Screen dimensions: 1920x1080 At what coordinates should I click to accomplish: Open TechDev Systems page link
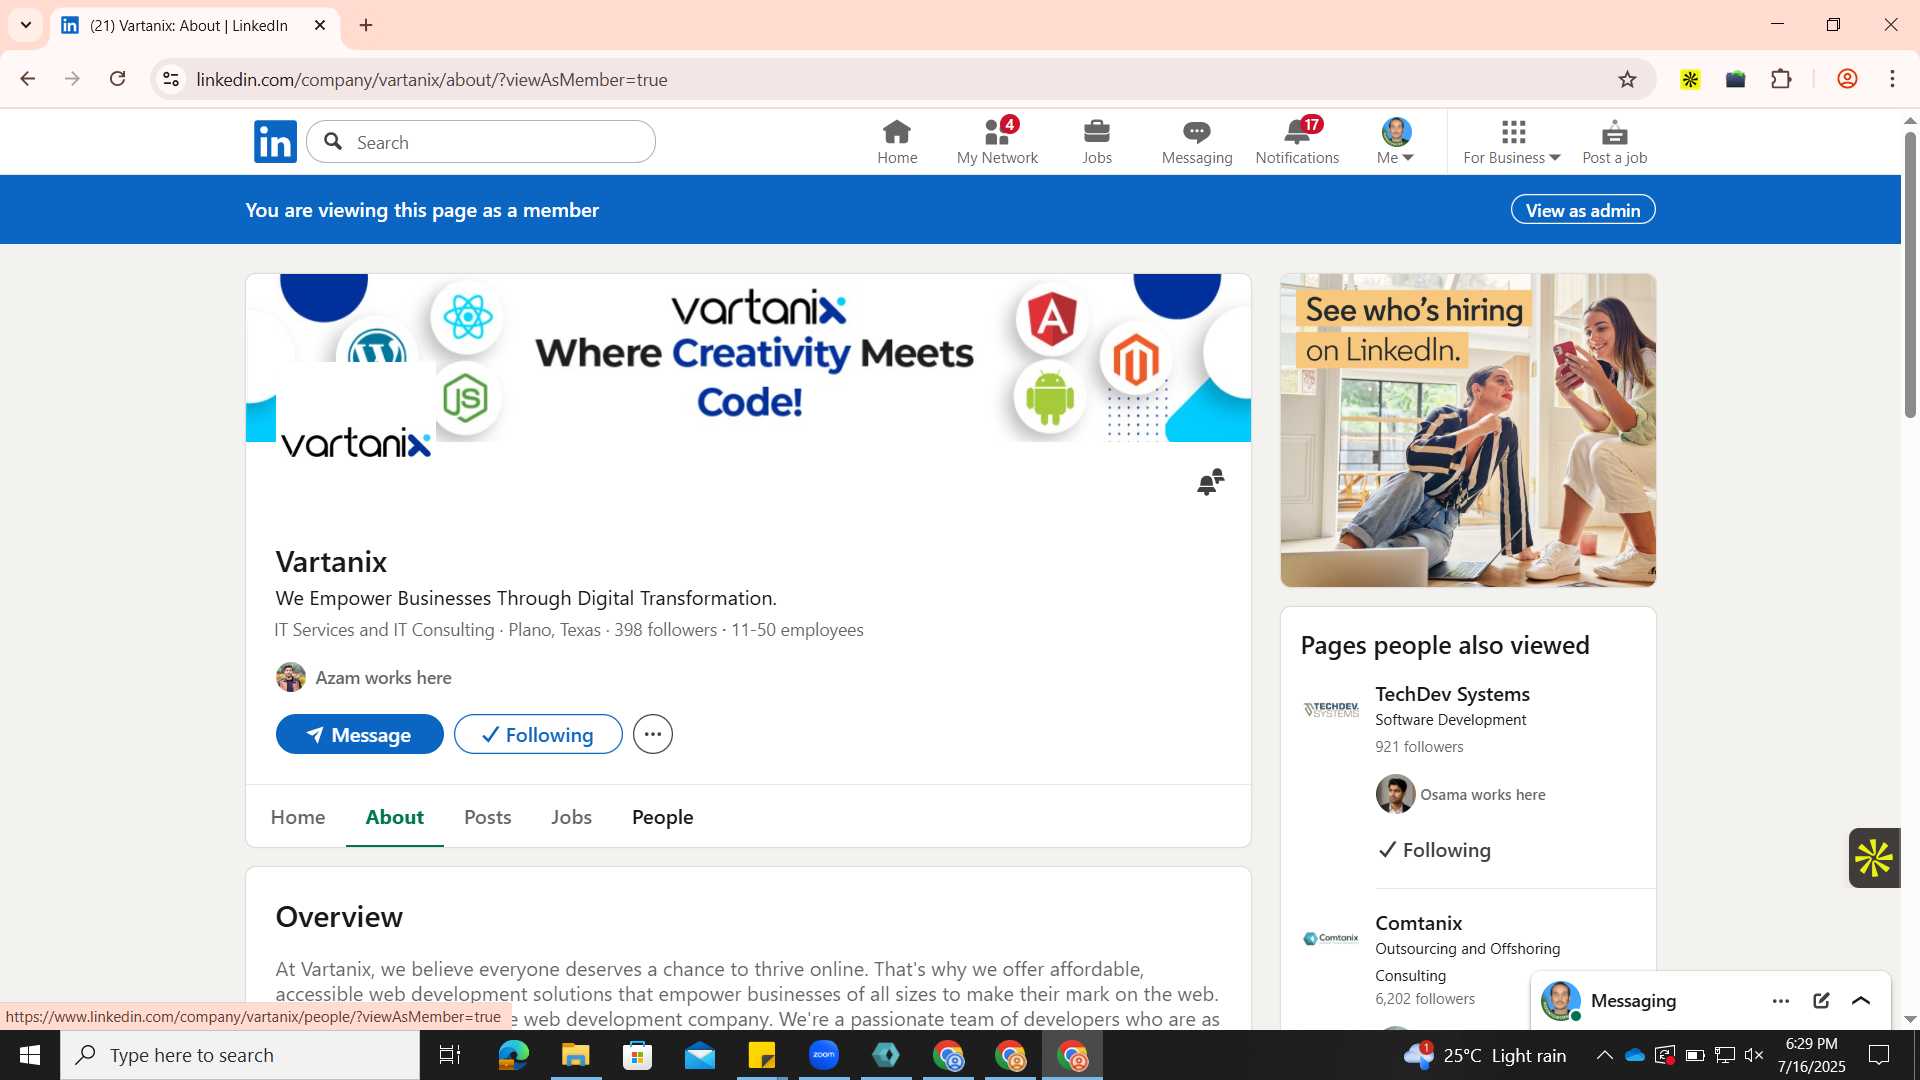tap(1453, 694)
